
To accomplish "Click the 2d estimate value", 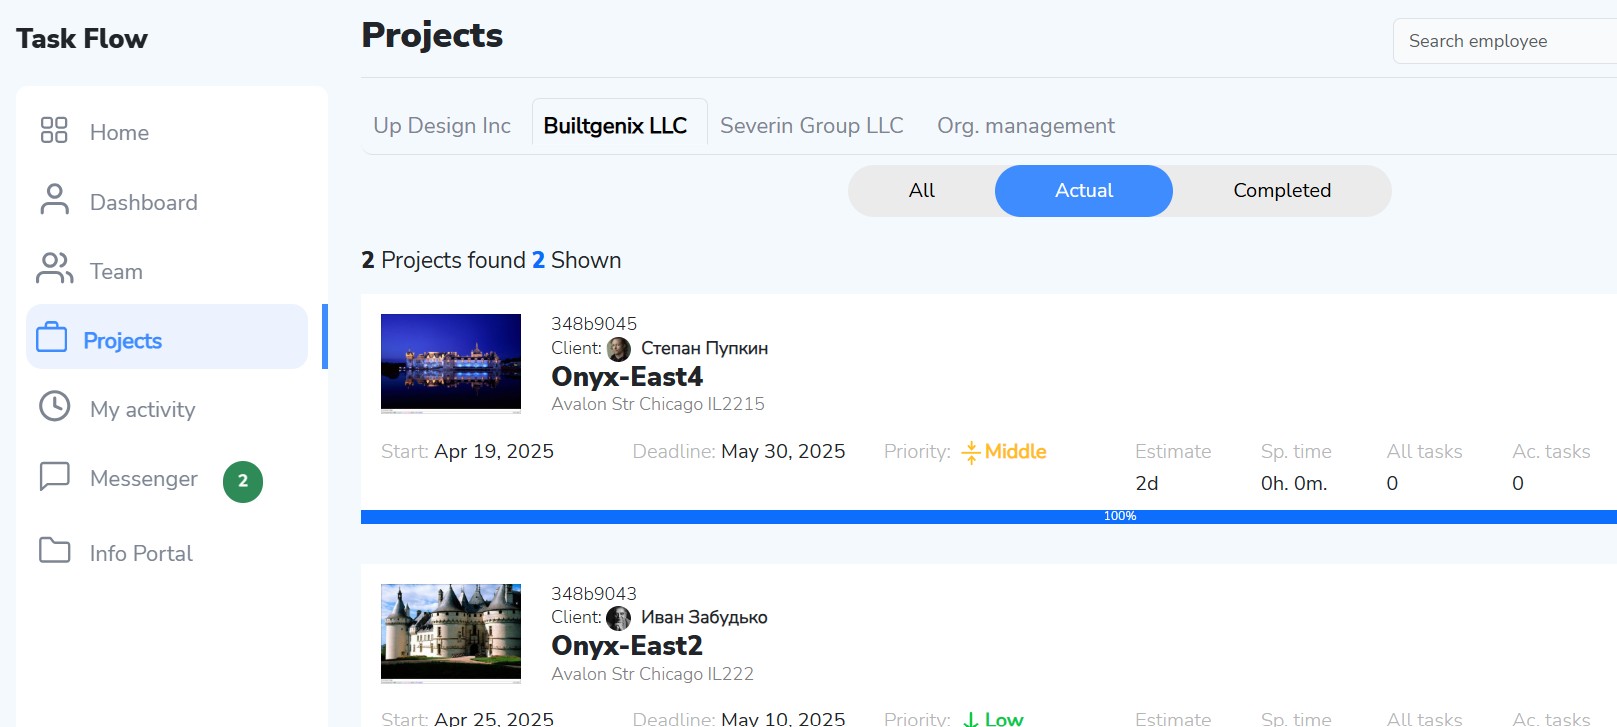I will [1147, 484].
